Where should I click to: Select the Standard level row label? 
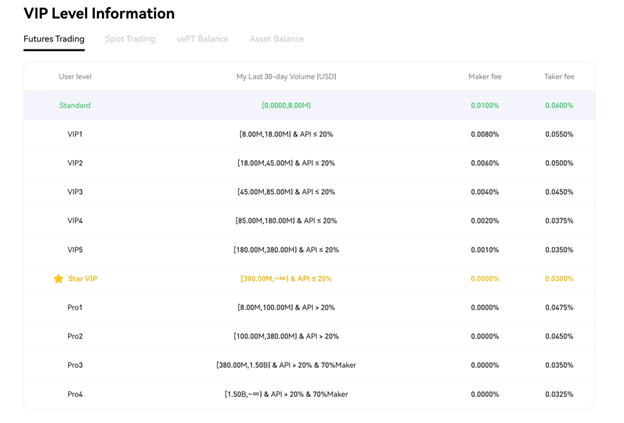(75, 105)
